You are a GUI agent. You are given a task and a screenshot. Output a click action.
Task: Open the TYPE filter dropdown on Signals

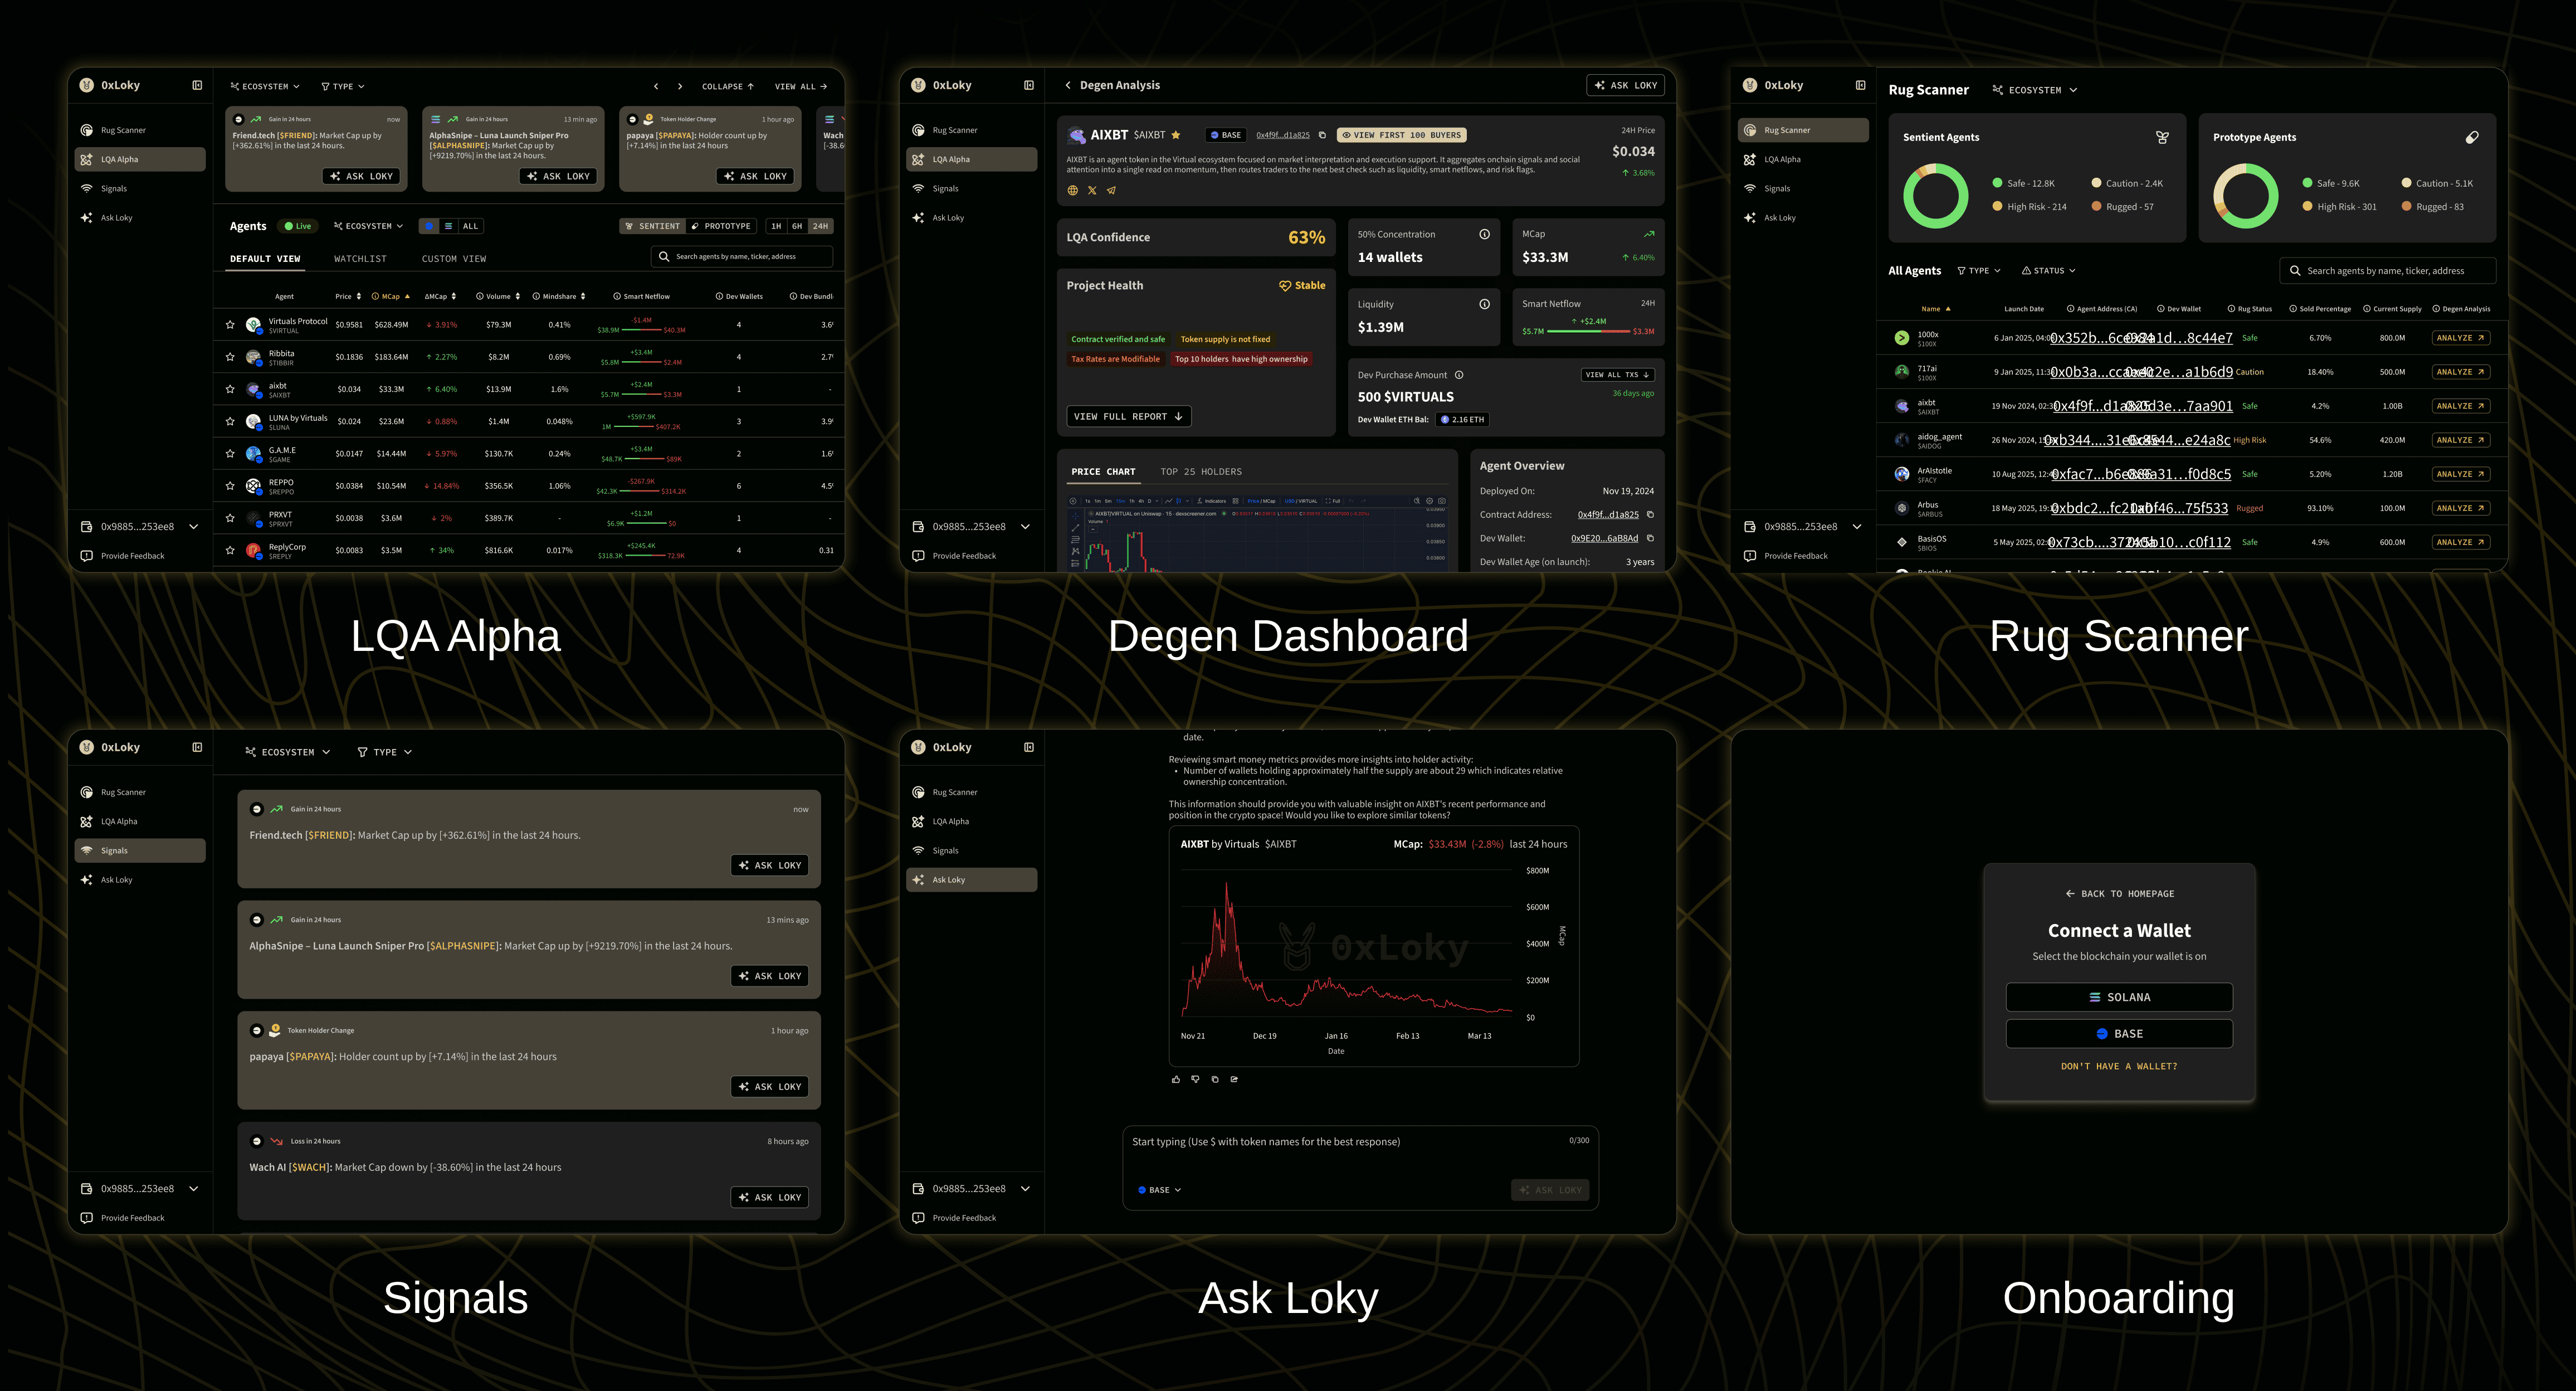[x=385, y=752]
